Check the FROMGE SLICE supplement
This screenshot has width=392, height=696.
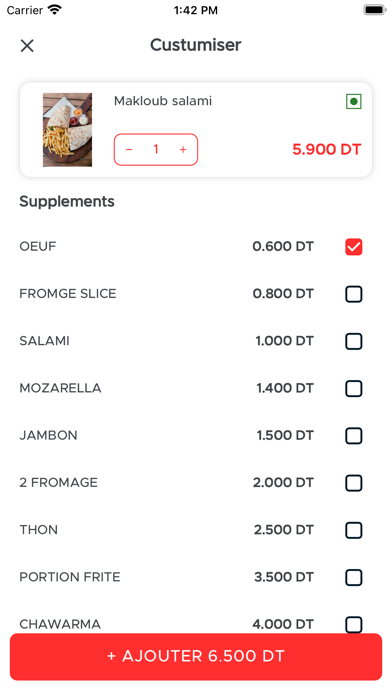point(354,294)
